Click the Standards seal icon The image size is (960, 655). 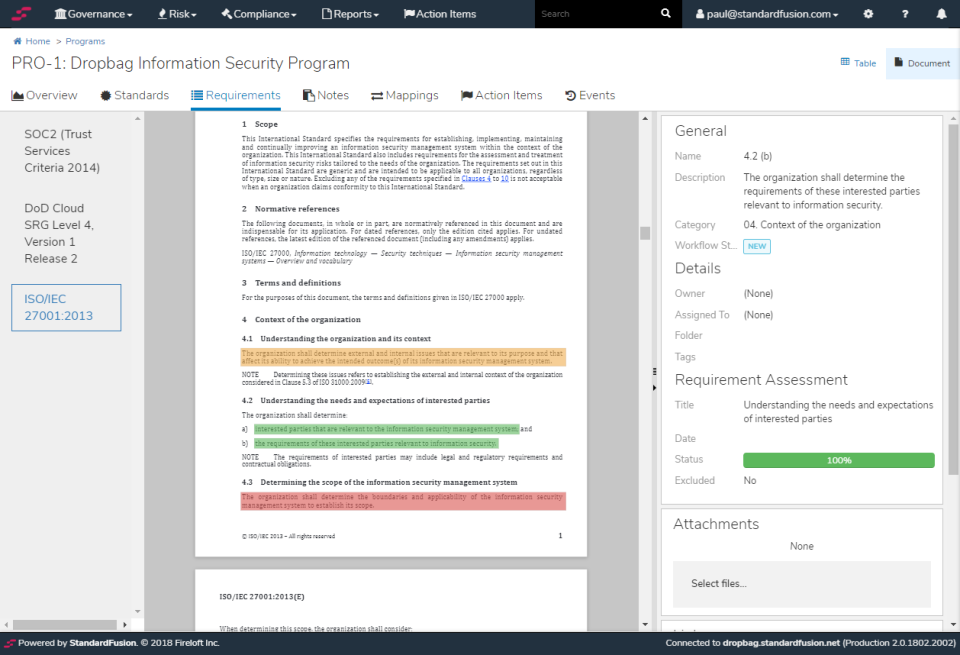[105, 95]
